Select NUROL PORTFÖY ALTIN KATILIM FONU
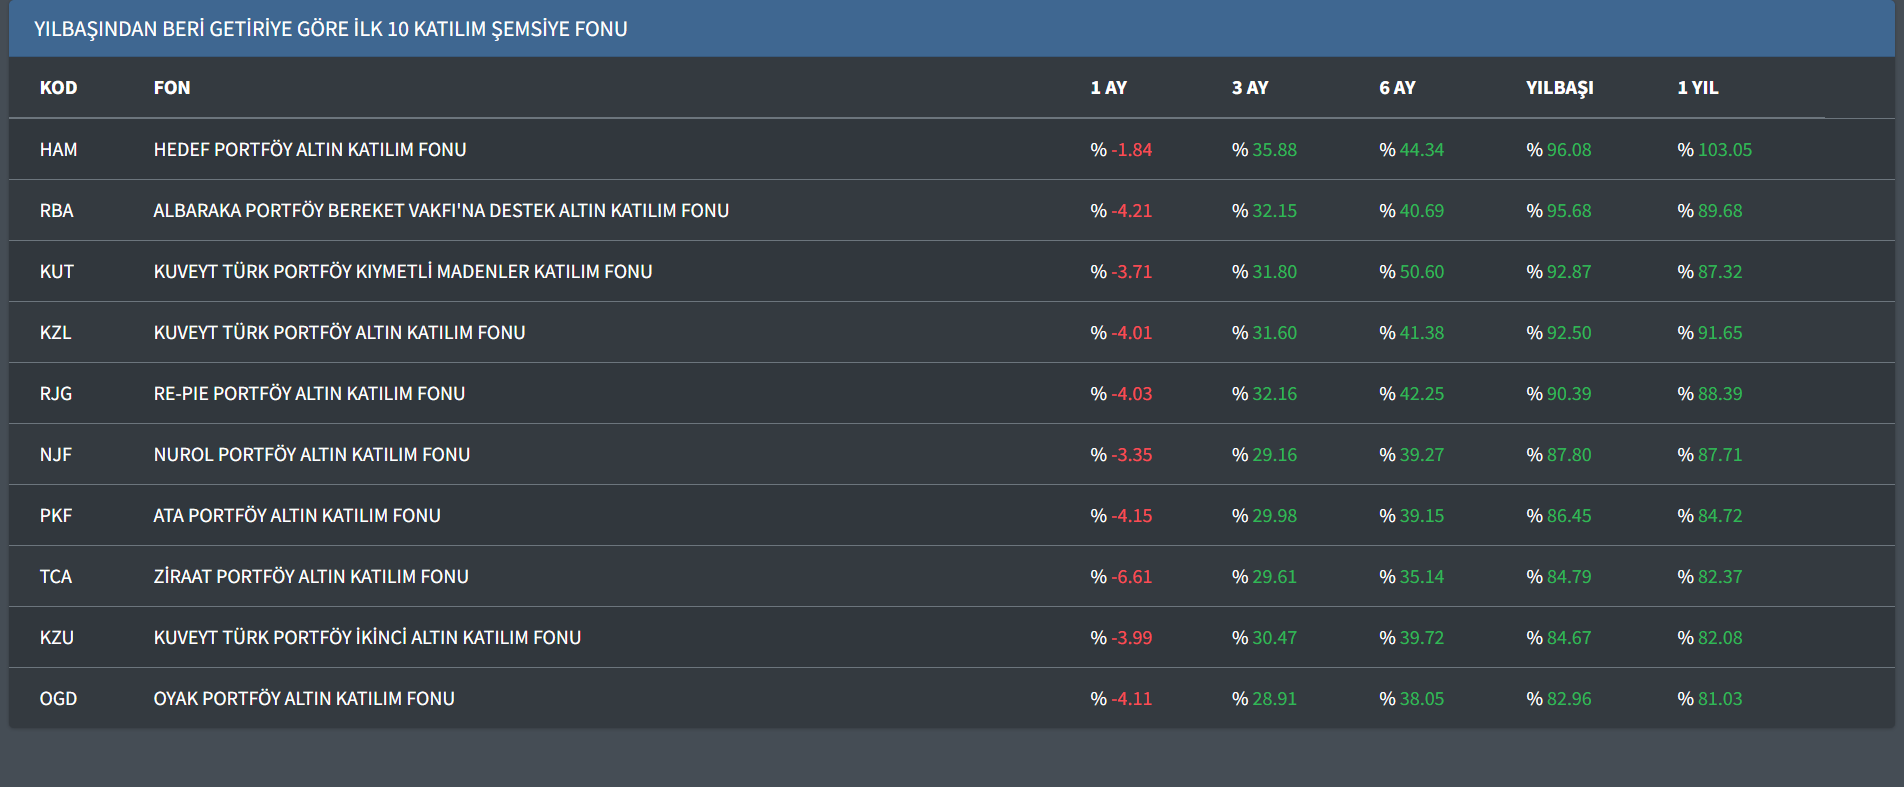1904x787 pixels. point(311,455)
